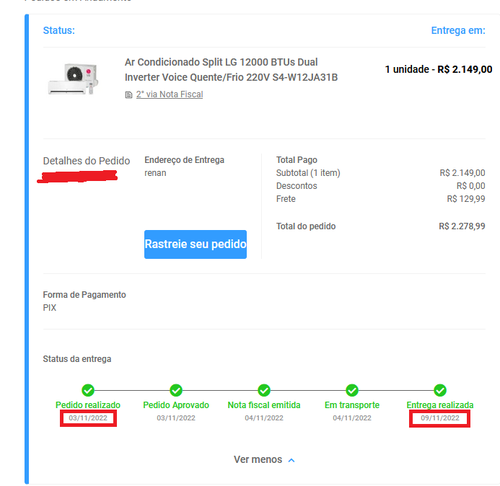The width and height of the screenshot is (500, 486).
Task: Select the Pedido realizado date 03/11/2022
Action: [88, 418]
